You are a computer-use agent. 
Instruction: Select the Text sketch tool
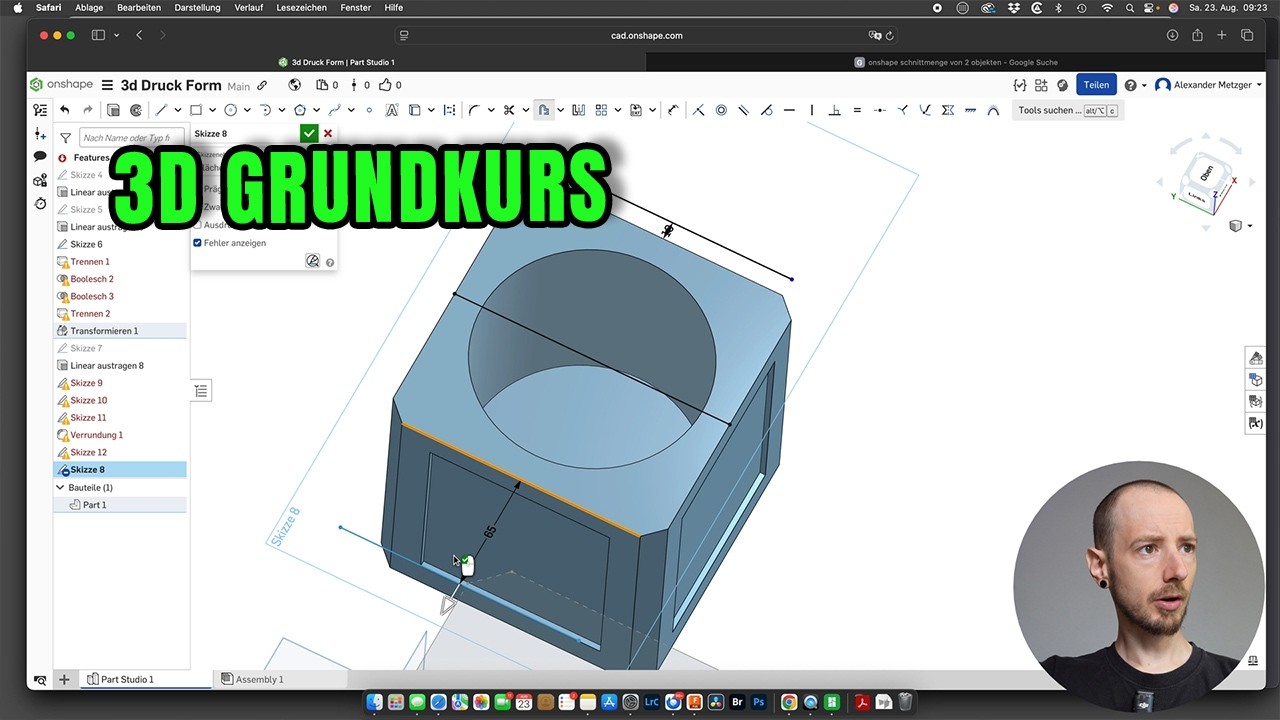pos(392,110)
